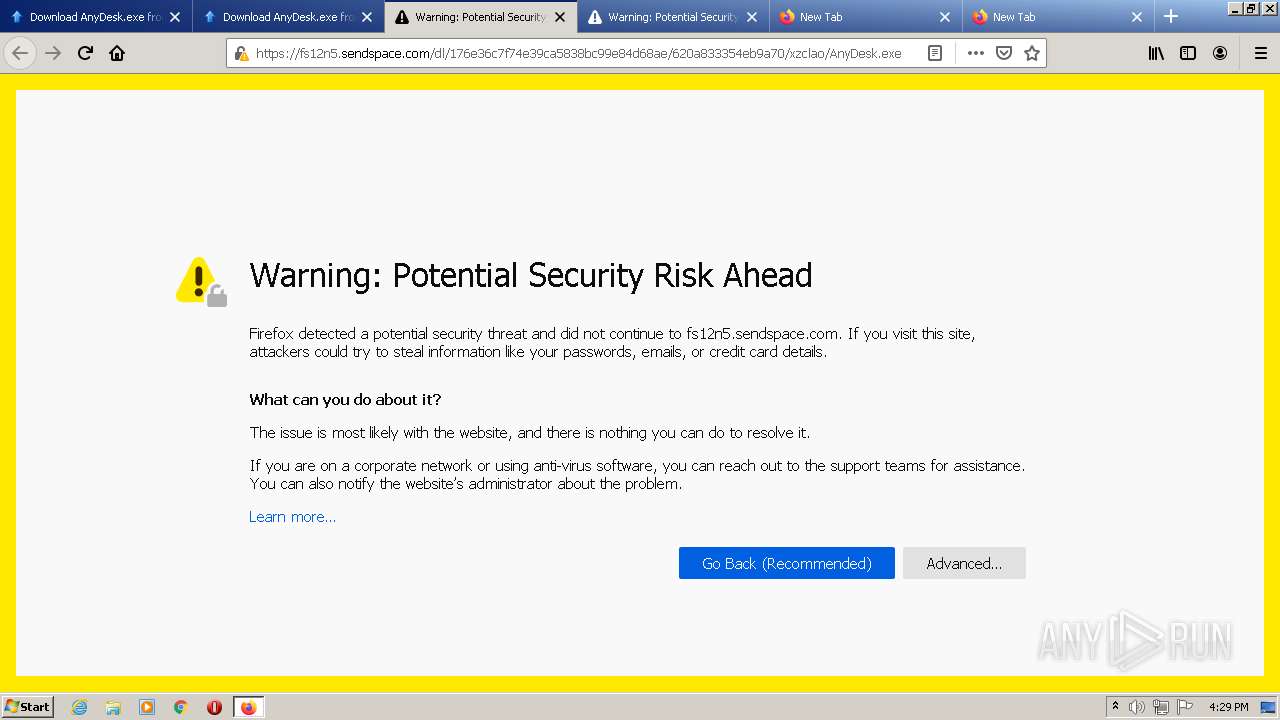
Task: Open the hamburger application menu
Action: pos(1260,53)
